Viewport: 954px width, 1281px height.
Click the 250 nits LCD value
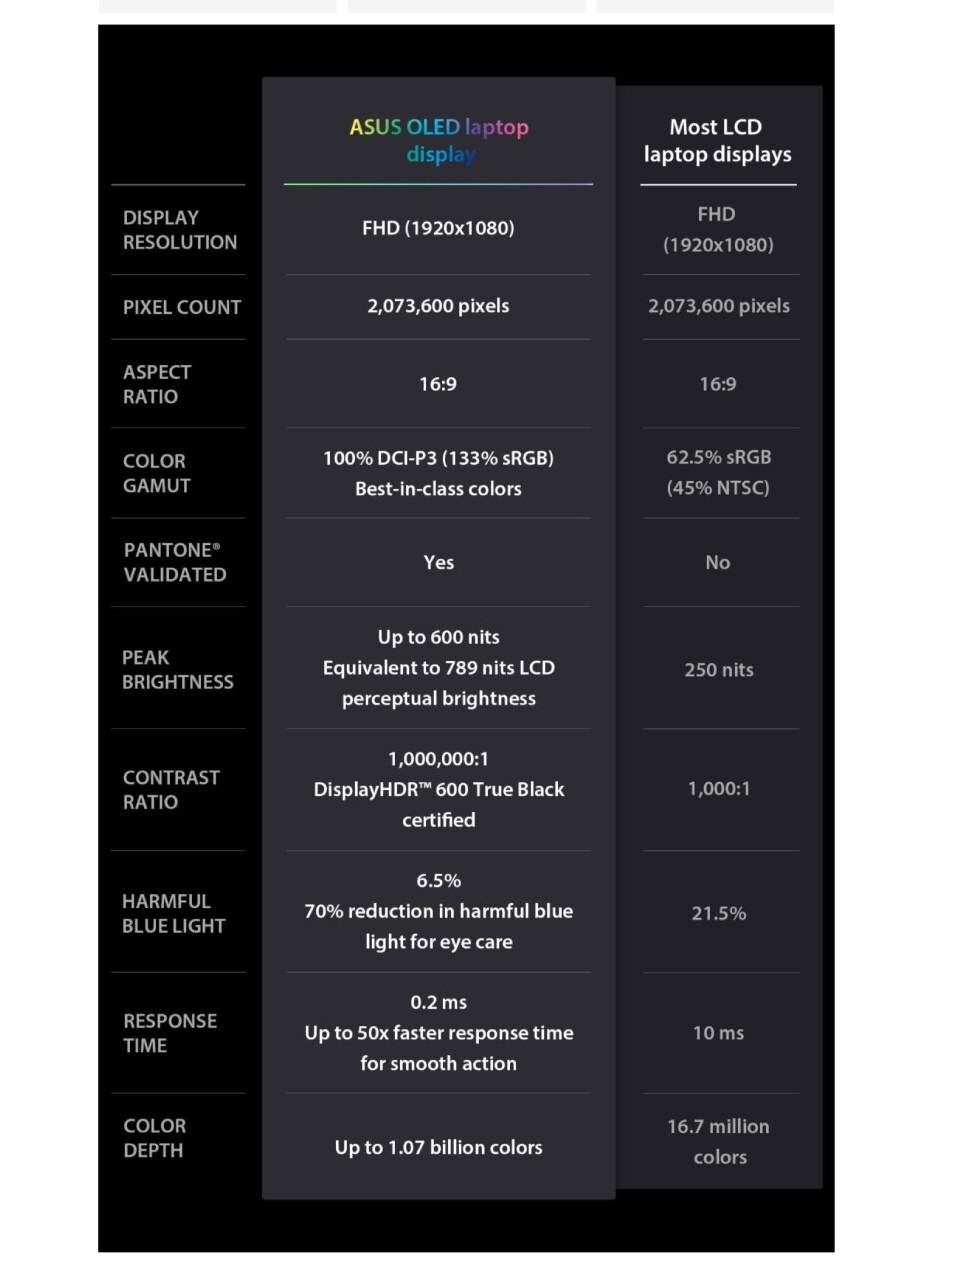point(719,670)
